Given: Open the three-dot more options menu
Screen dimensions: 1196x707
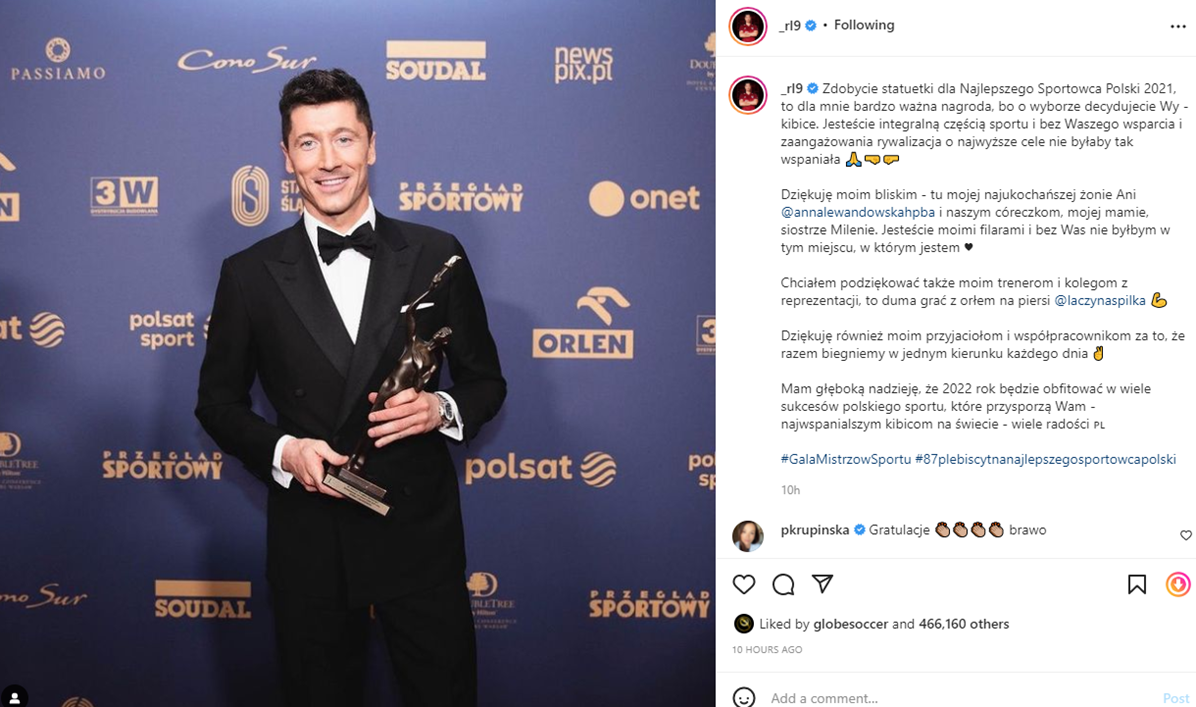Looking at the screenshot, I should click(x=1178, y=26).
